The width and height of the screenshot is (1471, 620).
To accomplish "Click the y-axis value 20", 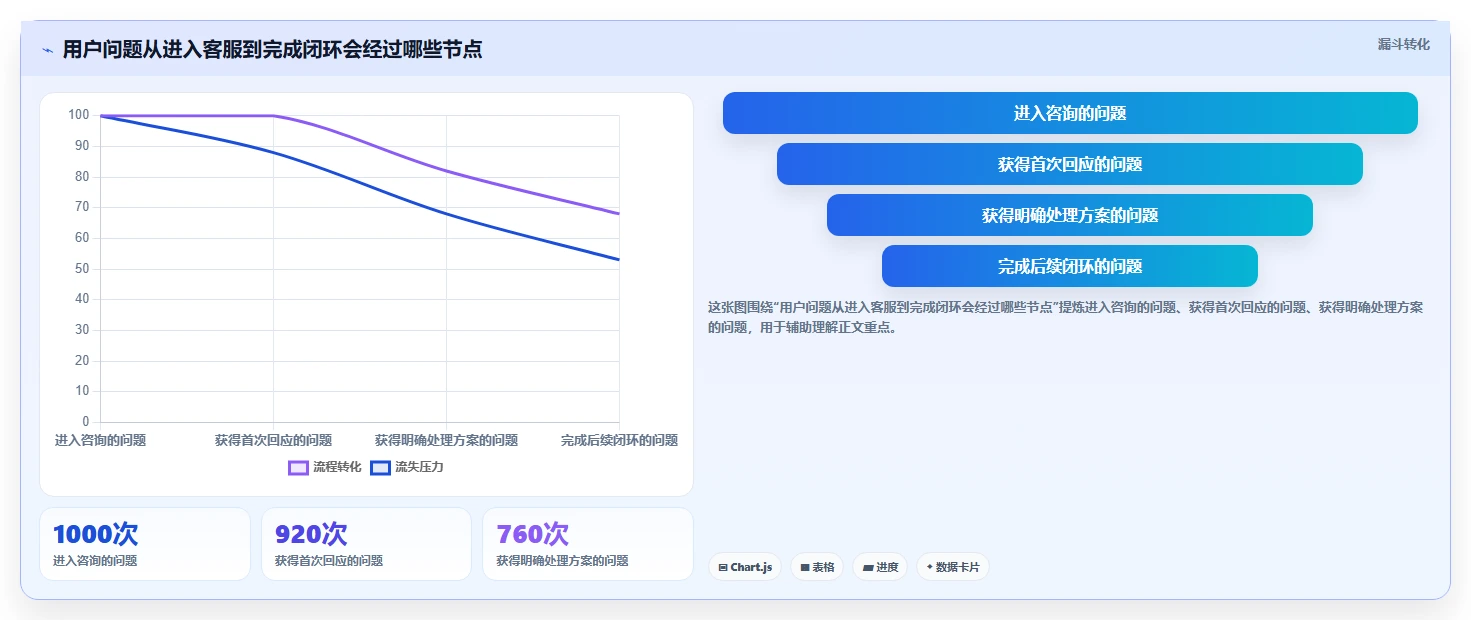I will point(82,361).
